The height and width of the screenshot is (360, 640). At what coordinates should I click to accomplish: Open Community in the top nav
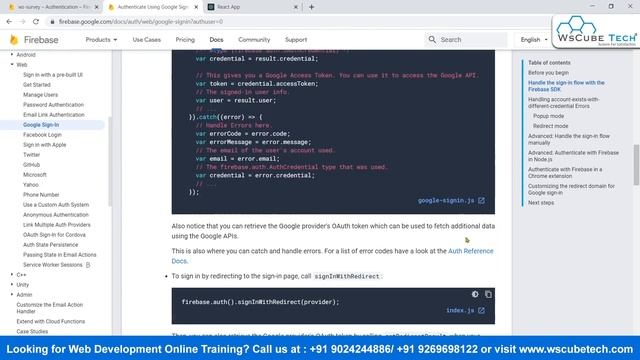(254, 40)
